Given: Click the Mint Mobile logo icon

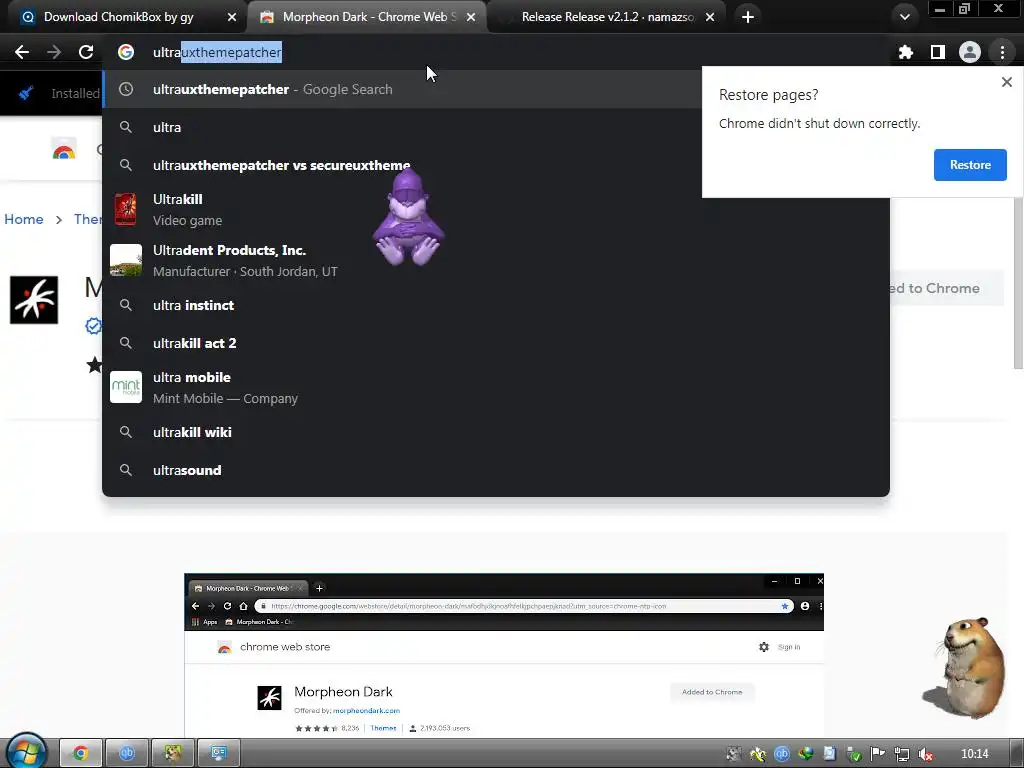Looking at the screenshot, I should pos(125,387).
